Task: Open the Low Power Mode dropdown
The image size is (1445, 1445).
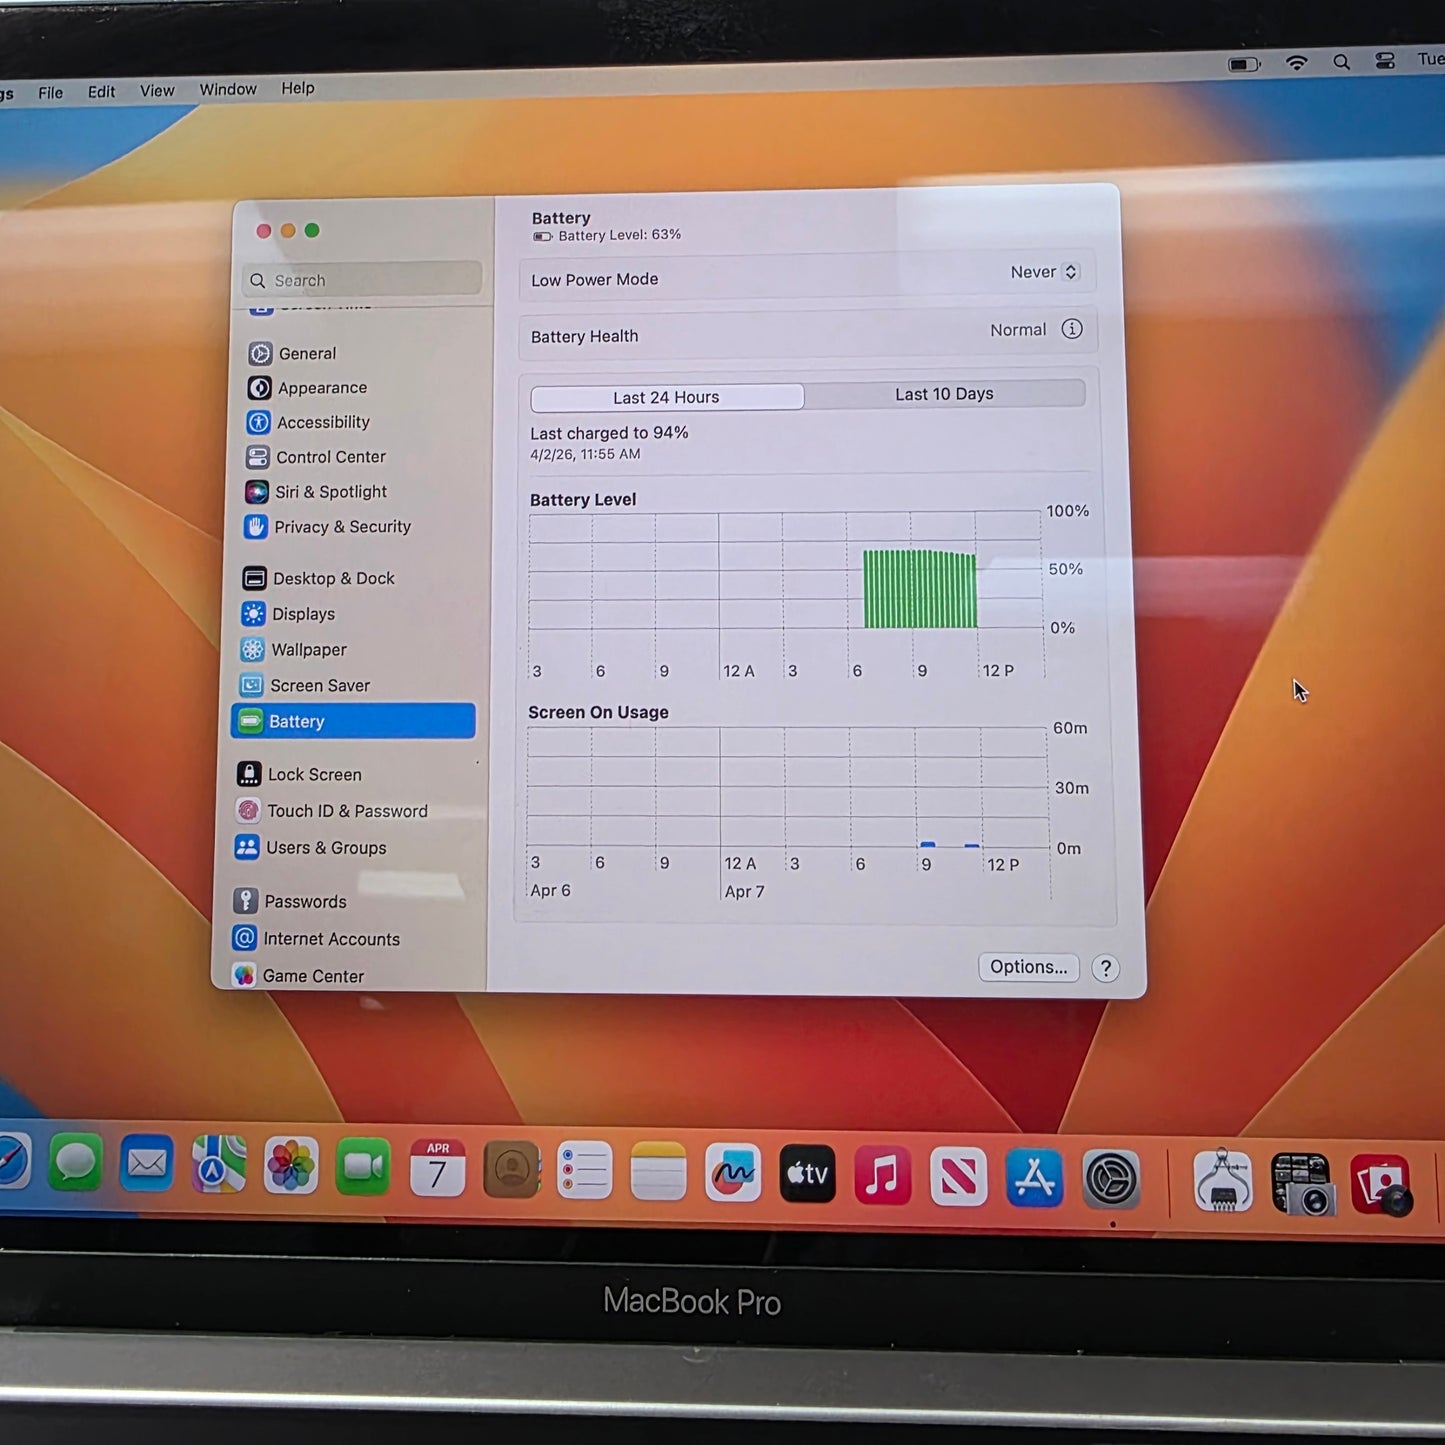Action: [1043, 271]
